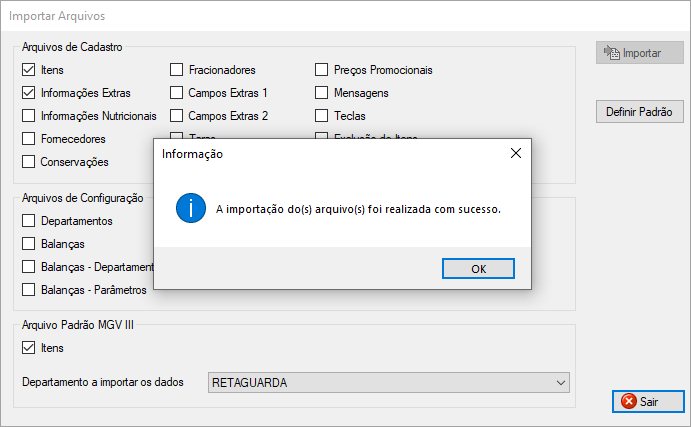Open the RETAGUARDA department dropdown
This screenshot has width=691, height=427.
coord(380,382)
